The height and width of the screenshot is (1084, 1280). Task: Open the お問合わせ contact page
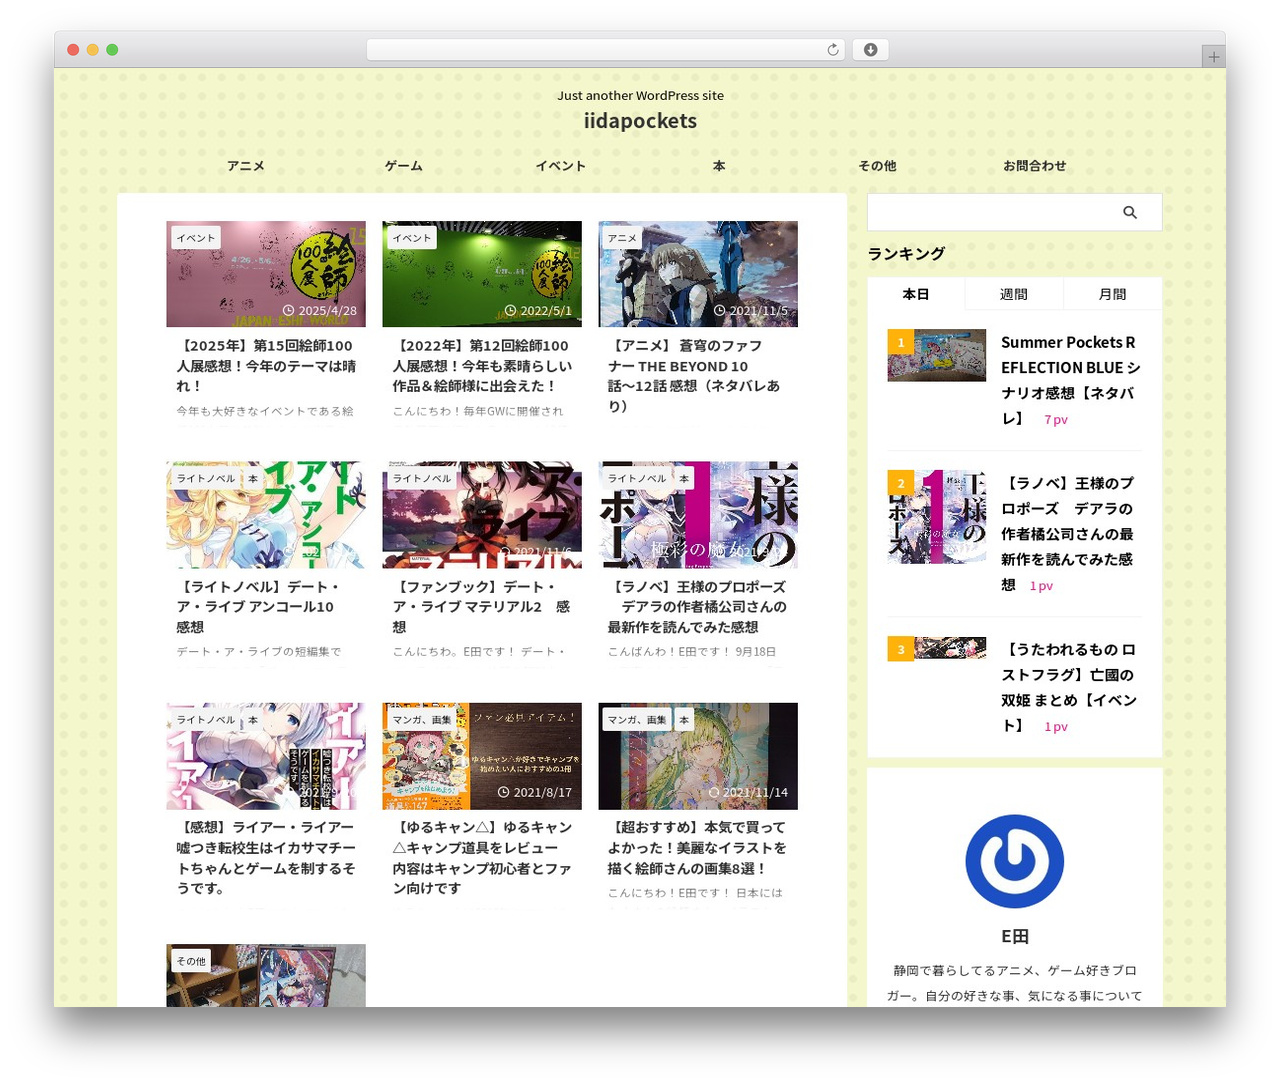(1035, 166)
